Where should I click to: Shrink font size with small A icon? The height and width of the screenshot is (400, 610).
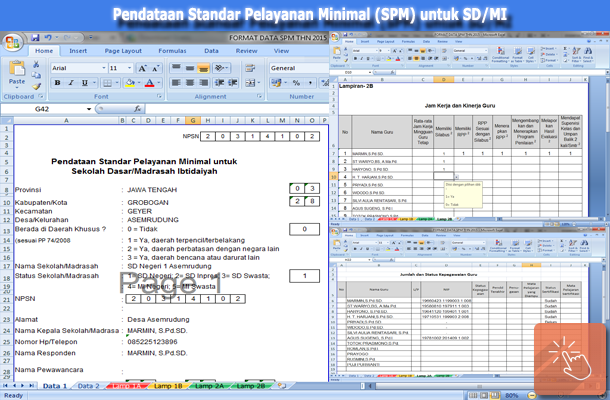pyautogui.click(x=155, y=68)
